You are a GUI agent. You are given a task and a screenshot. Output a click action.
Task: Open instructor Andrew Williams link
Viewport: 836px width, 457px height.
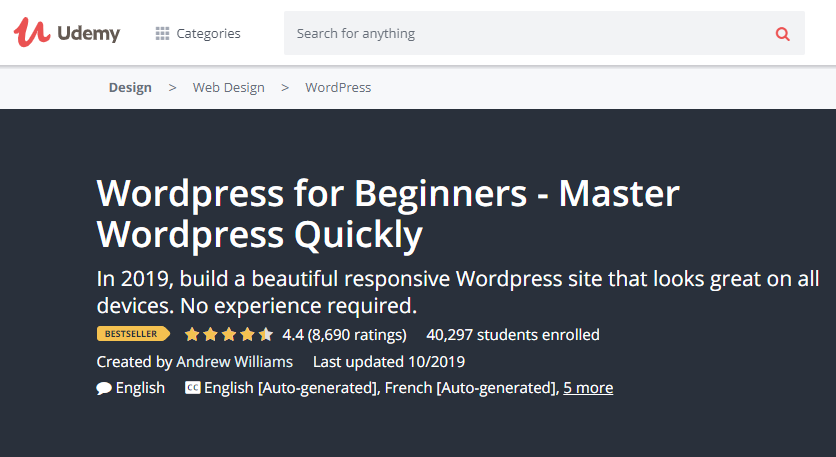click(x=235, y=362)
